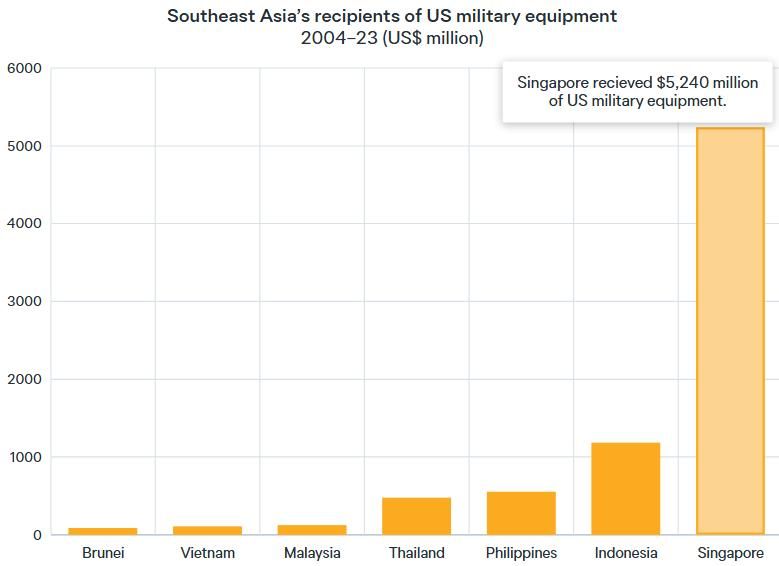Click the 6000 y-axis tick label

pyautogui.click(x=23, y=68)
